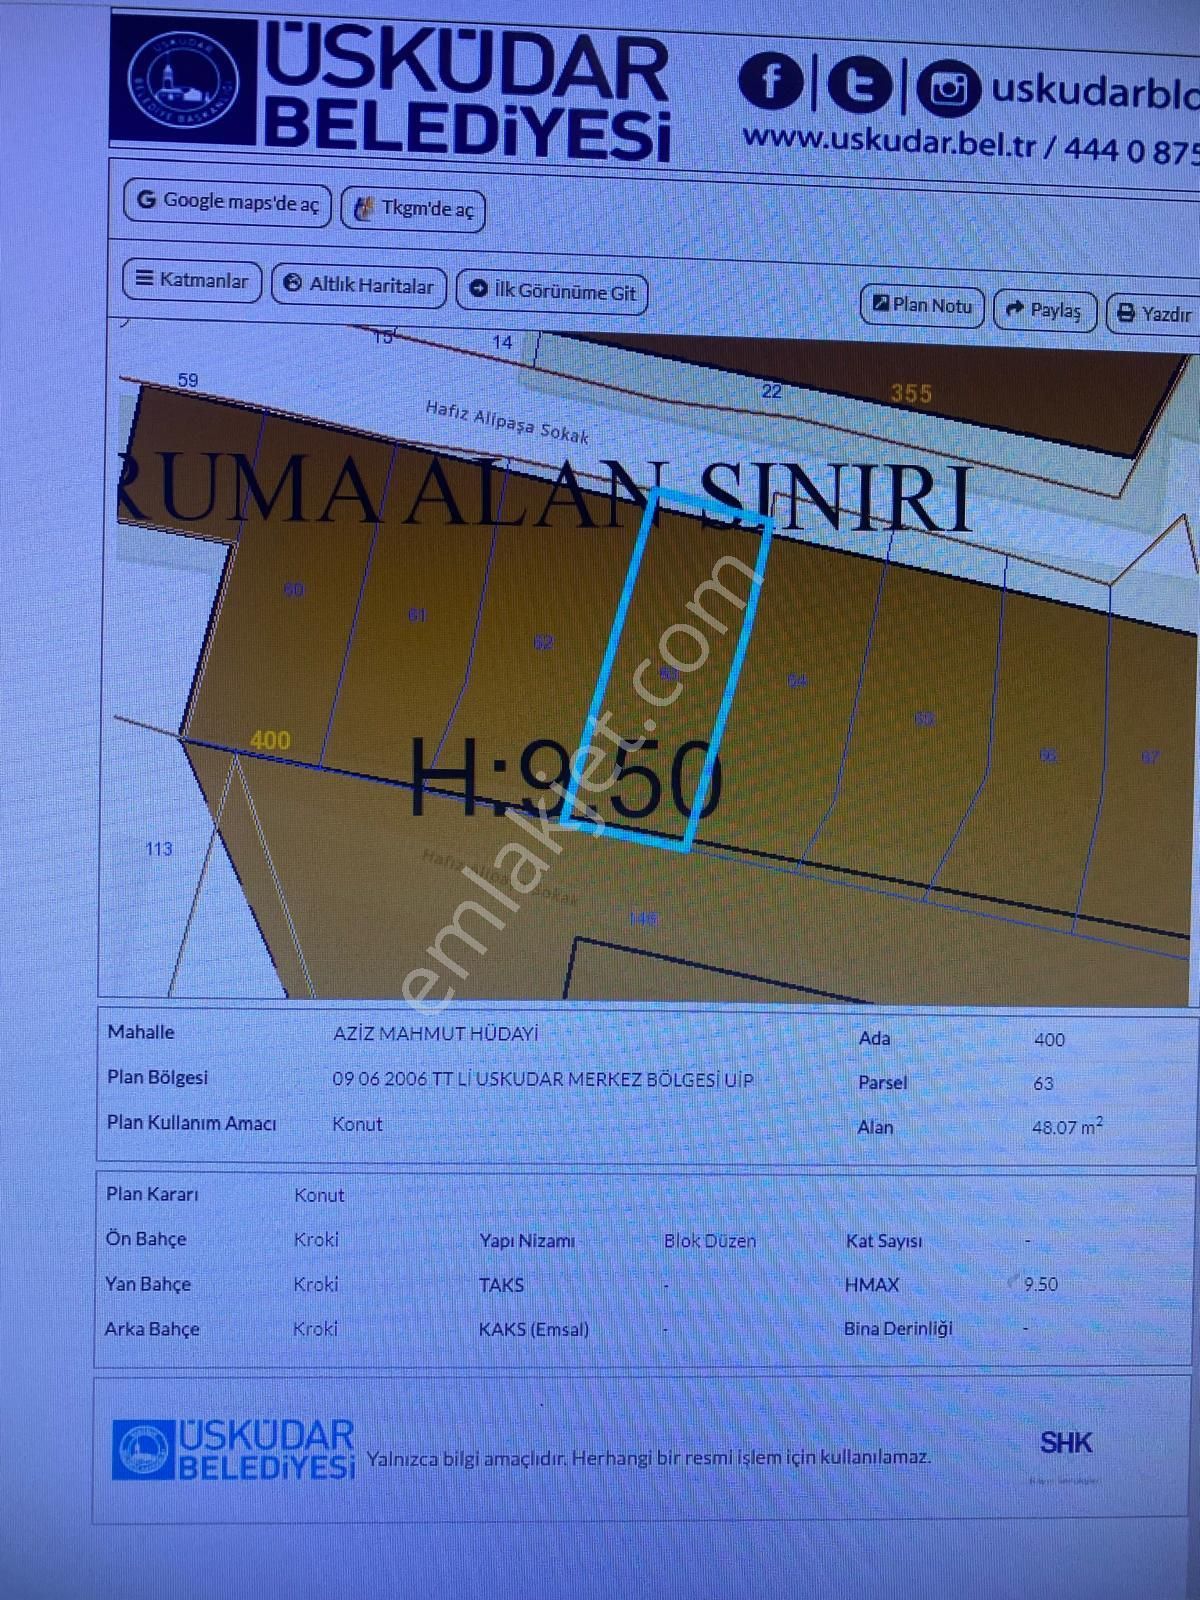Image resolution: width=1200 pixels, height=1600 pixels.
Task: Click Plan Bölgesi value text
Action: (x=542, y=1080)
